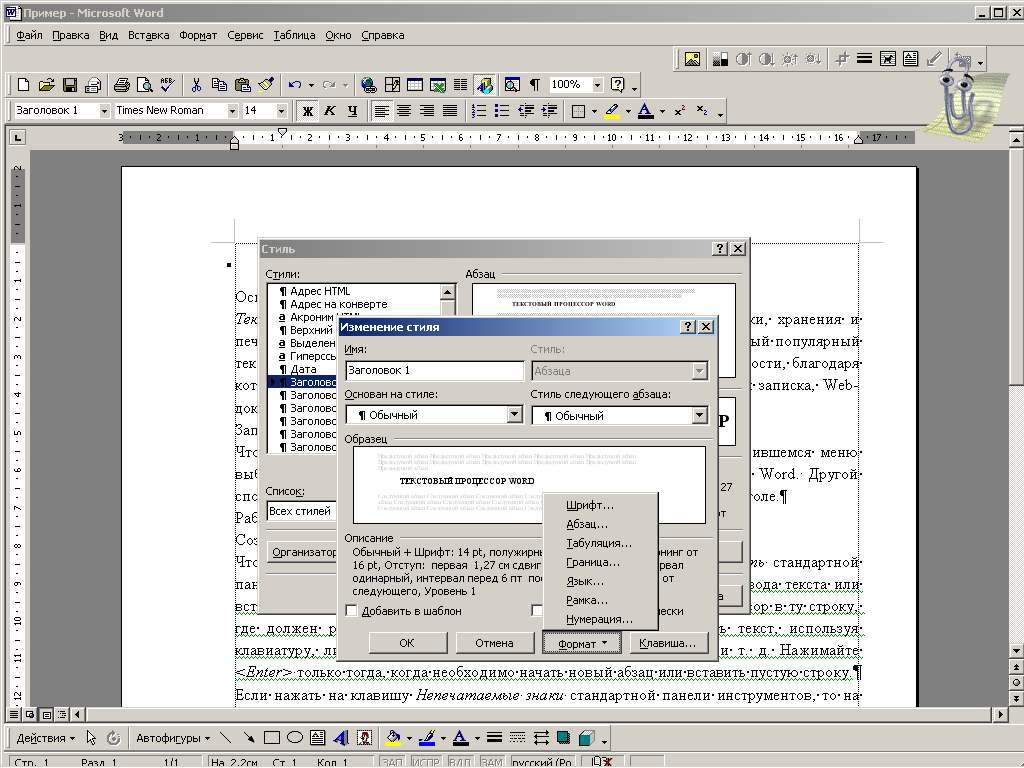Choose Абзац... from Format popup menu

(600, 524)
